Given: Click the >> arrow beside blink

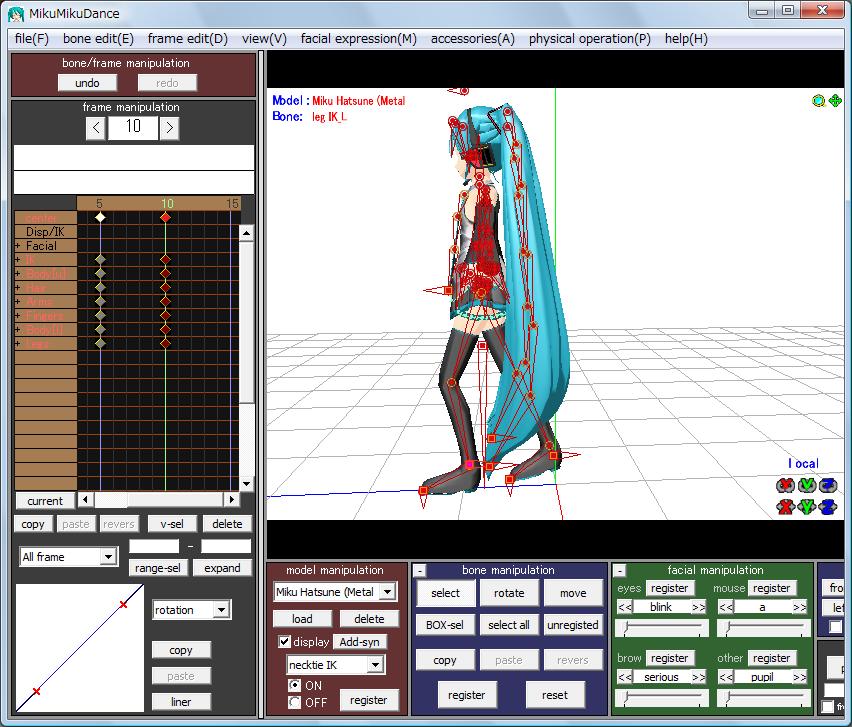Looking at the screenshot, I should point(699,607).
